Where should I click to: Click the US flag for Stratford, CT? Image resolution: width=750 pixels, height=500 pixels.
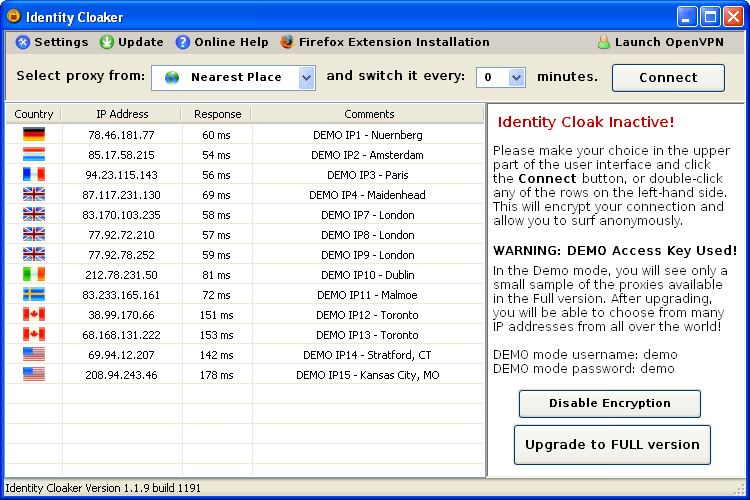pyautogui.click(x=34, y=355)
